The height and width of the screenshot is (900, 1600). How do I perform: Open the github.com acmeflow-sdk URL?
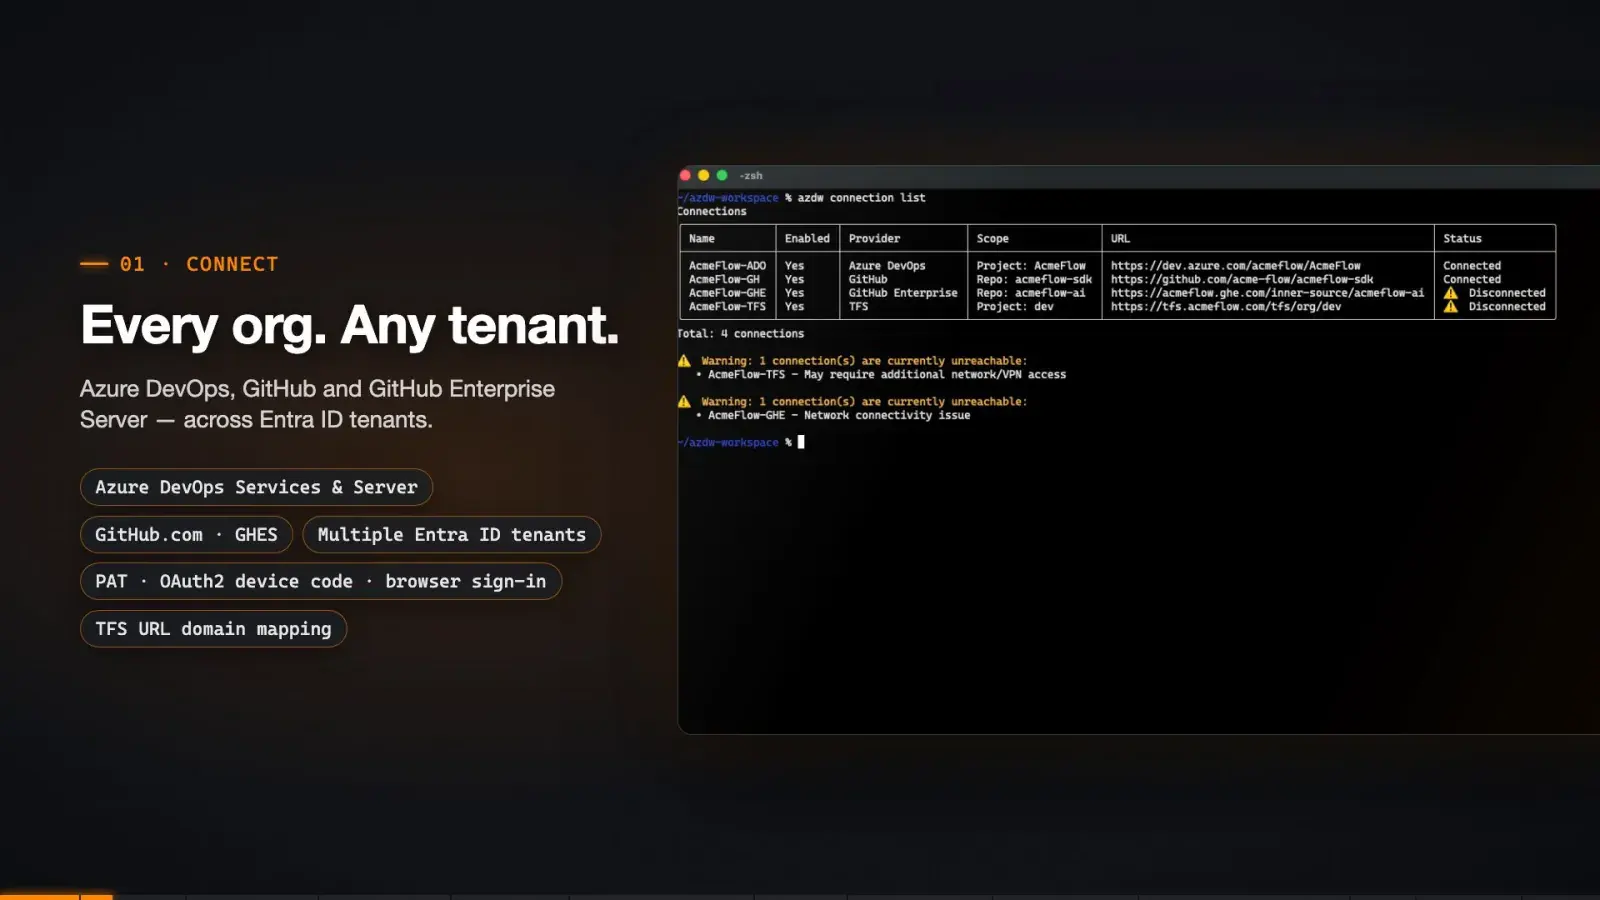click(1242, 280)
